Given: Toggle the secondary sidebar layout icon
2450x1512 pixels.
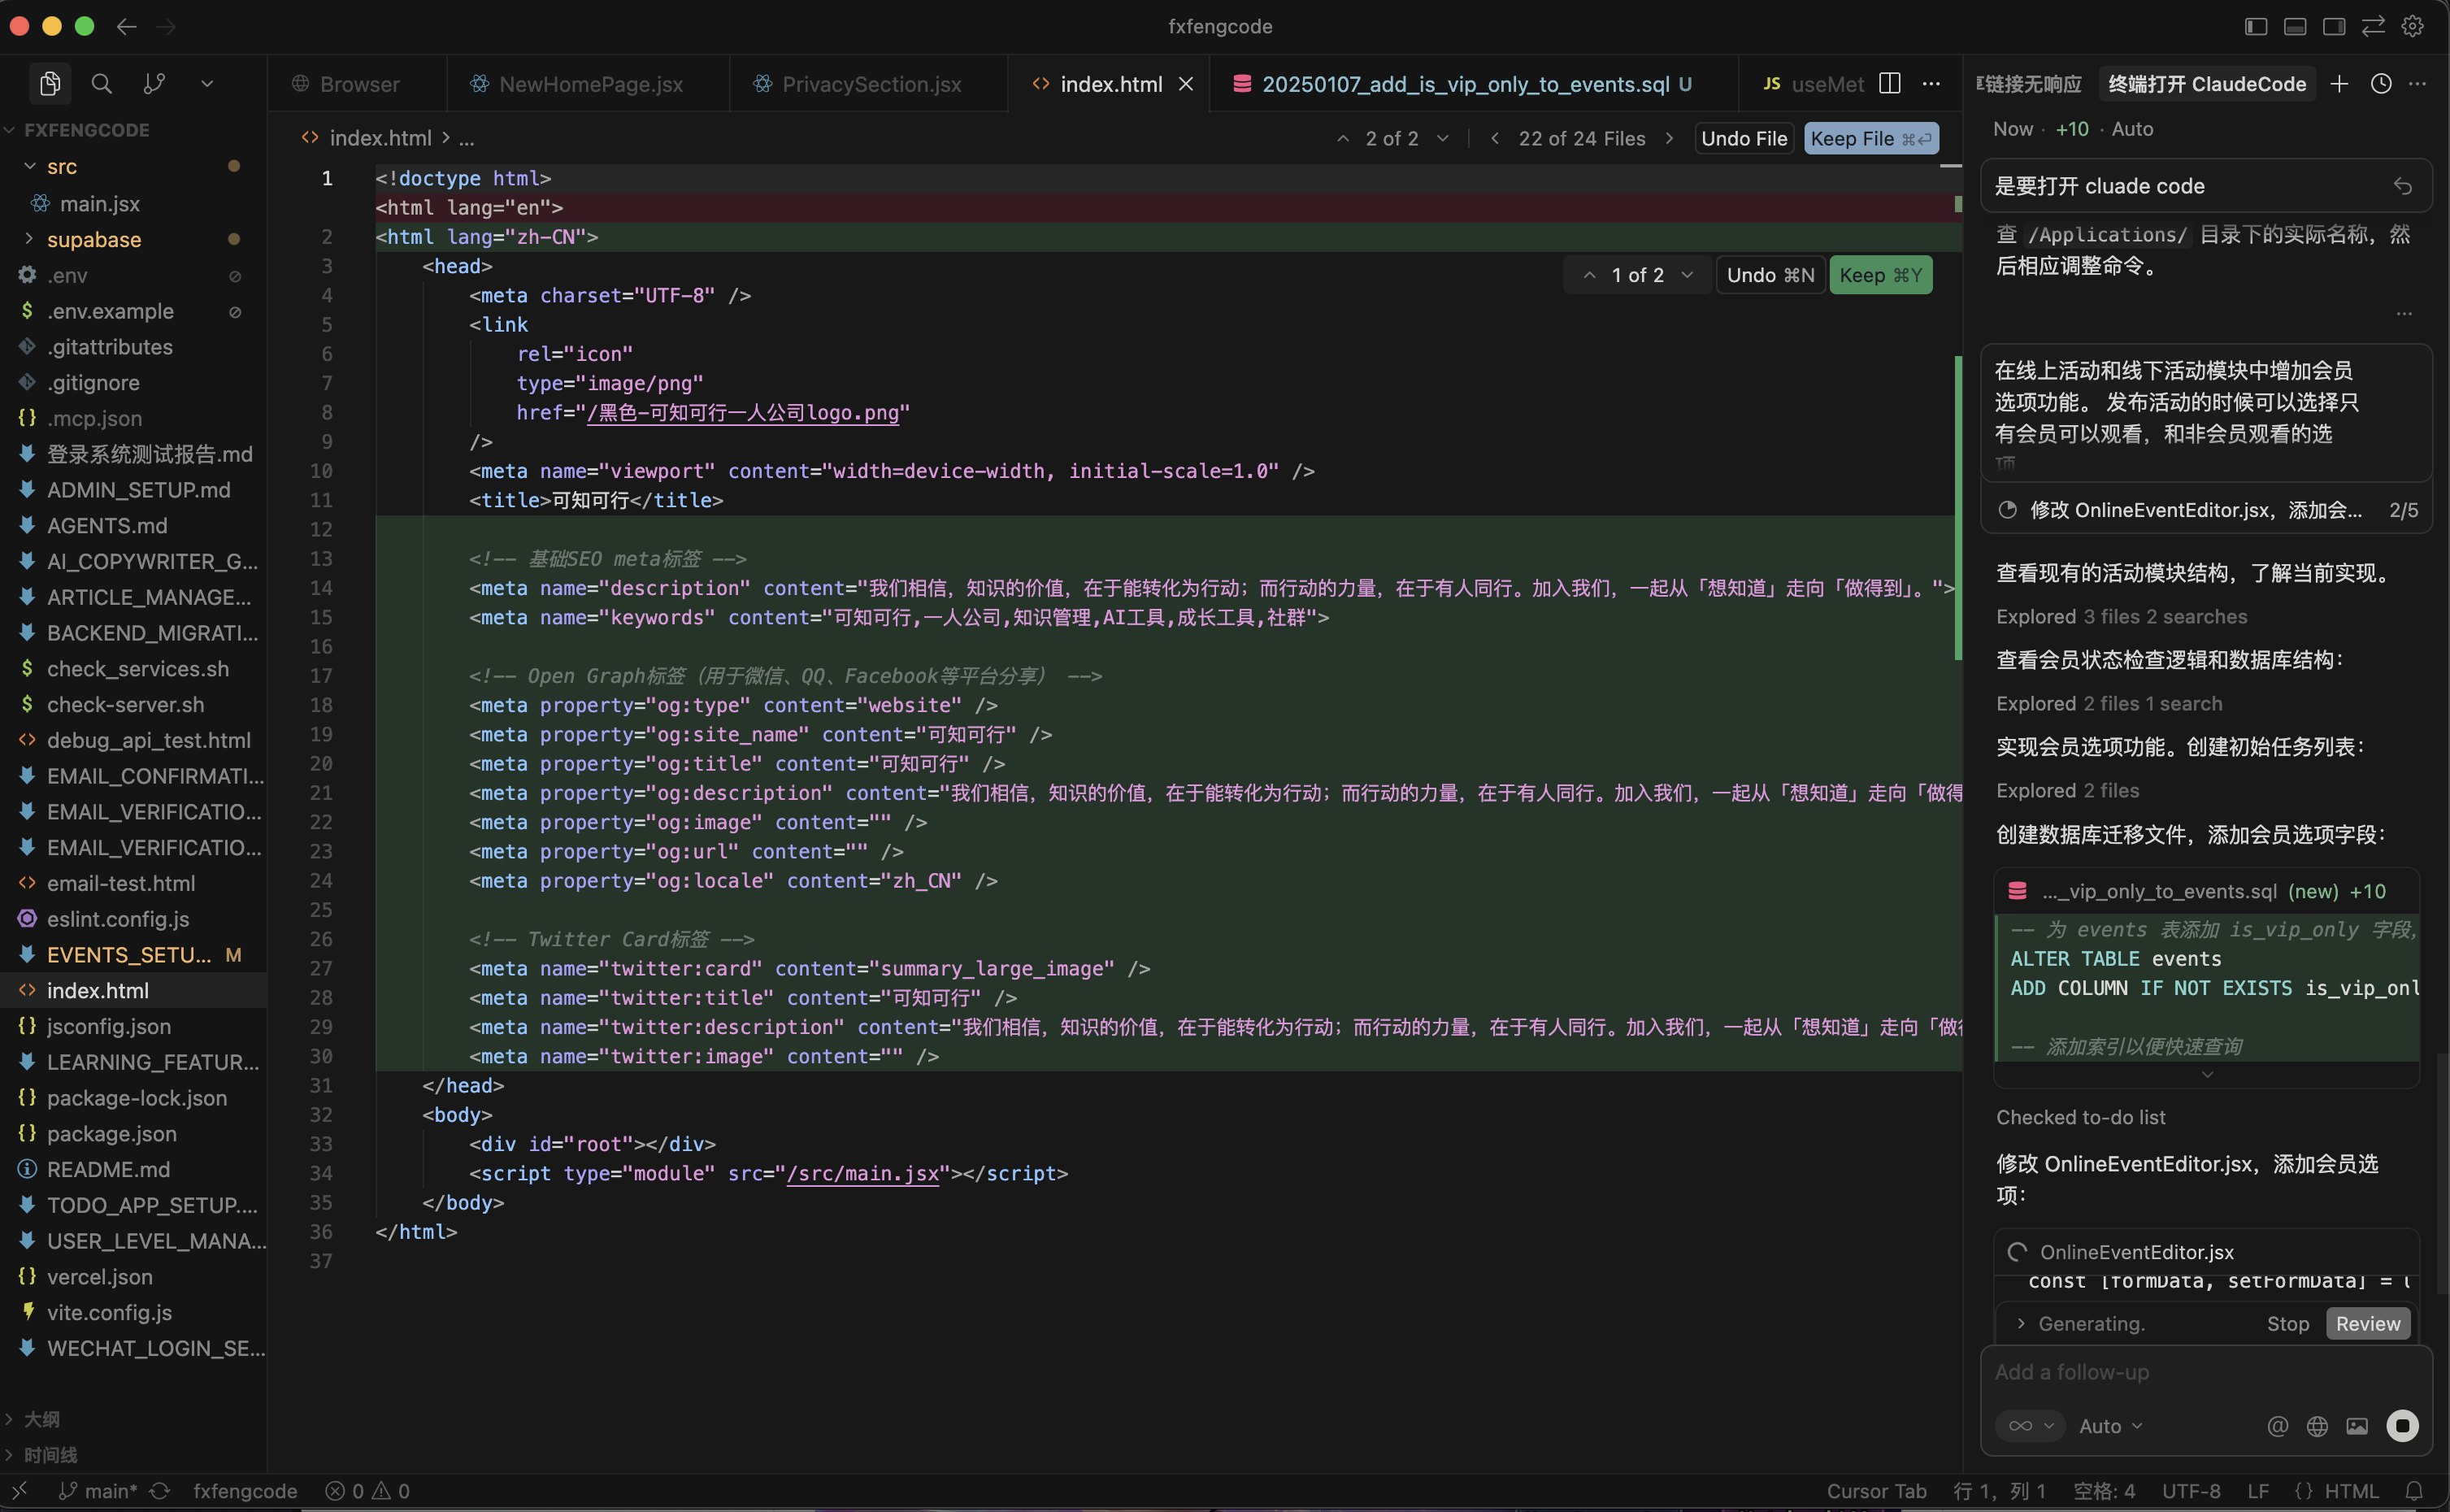Looking at the screenshot, I should (x=2334, y=26).
